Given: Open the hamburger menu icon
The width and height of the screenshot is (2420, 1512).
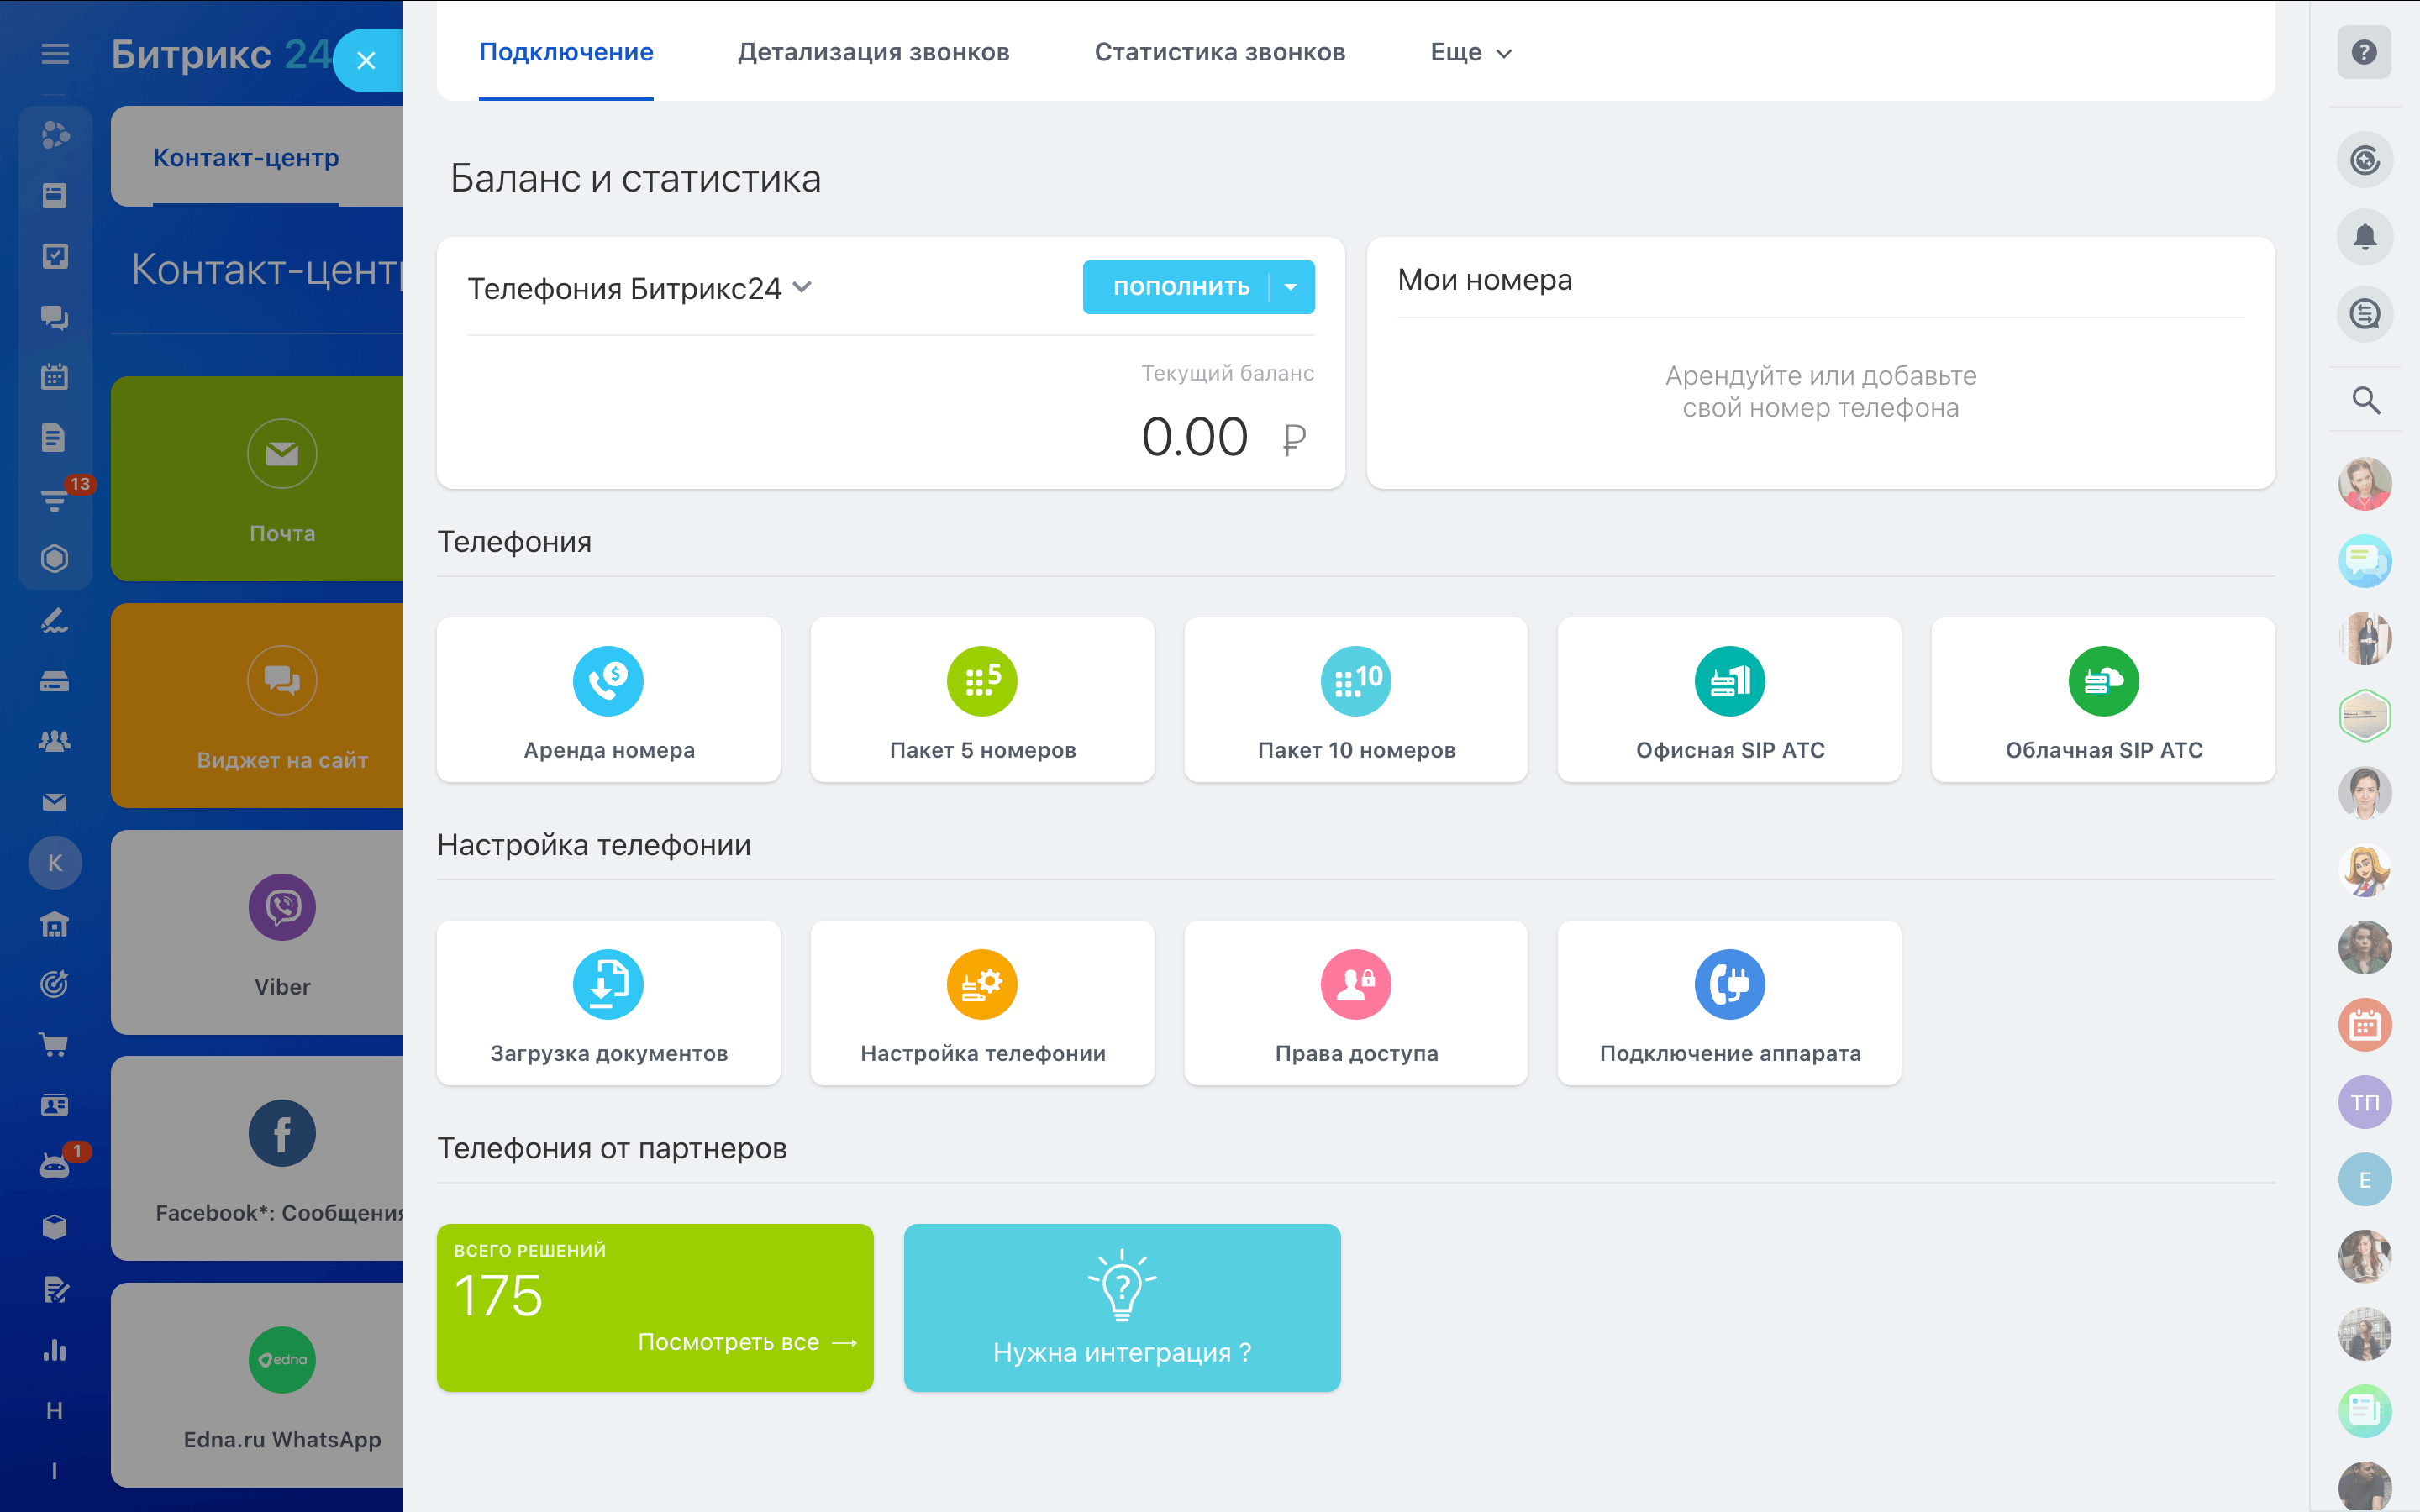Looking at the screenshot, I should pyautogui.click(x=55, y=54).
